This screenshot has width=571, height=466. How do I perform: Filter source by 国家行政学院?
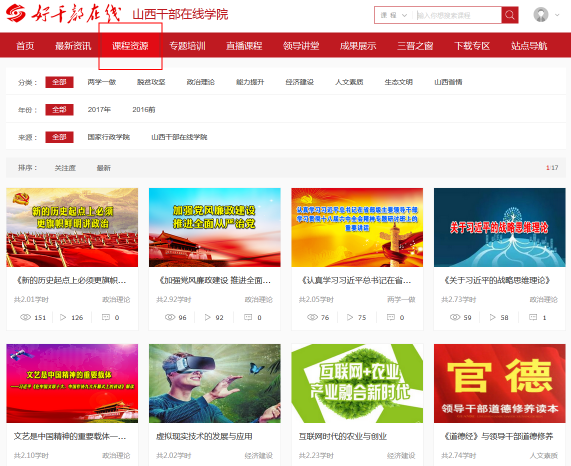pos(109,137)
